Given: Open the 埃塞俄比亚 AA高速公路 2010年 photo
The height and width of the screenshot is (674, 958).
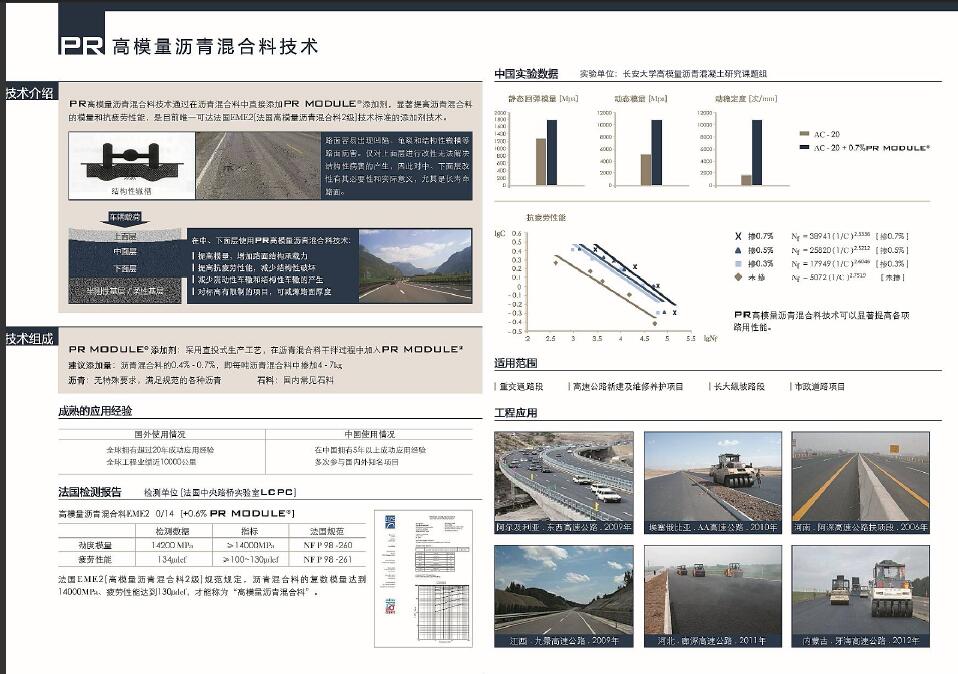Looking at the screenshot, I should pyautogui.click(x=713, y=482).
